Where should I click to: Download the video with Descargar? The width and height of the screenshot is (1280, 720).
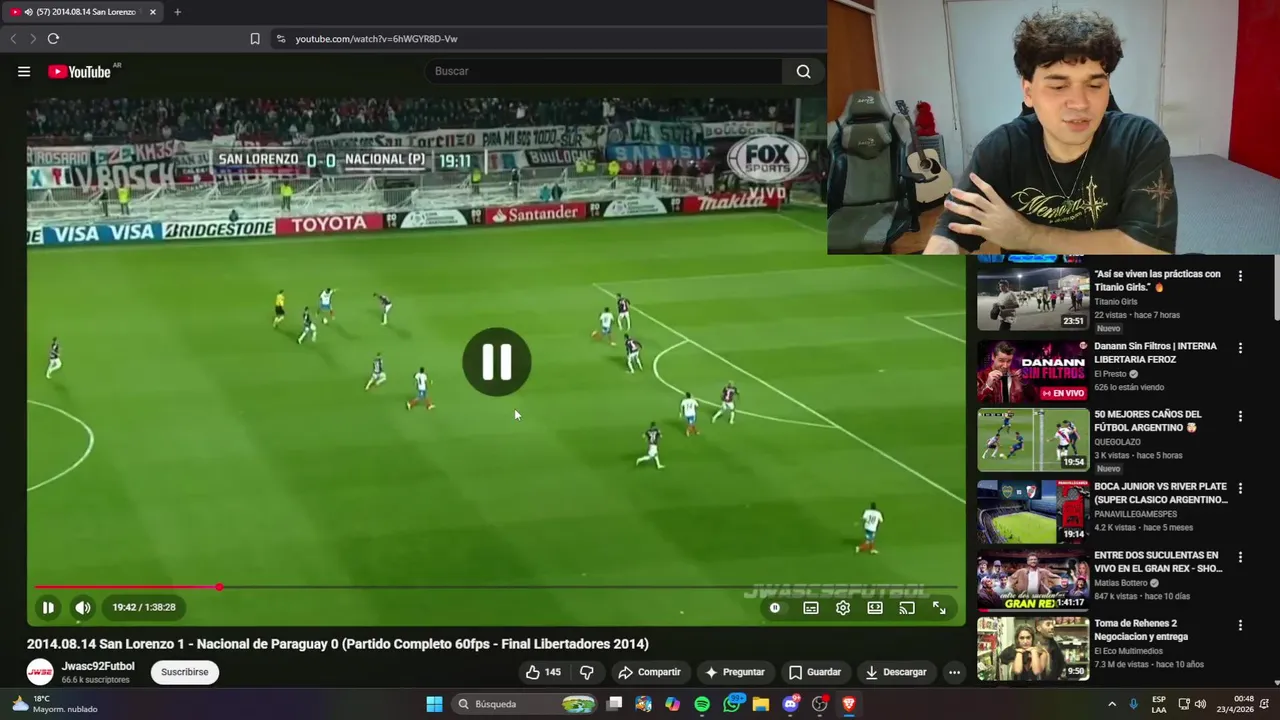896,672
